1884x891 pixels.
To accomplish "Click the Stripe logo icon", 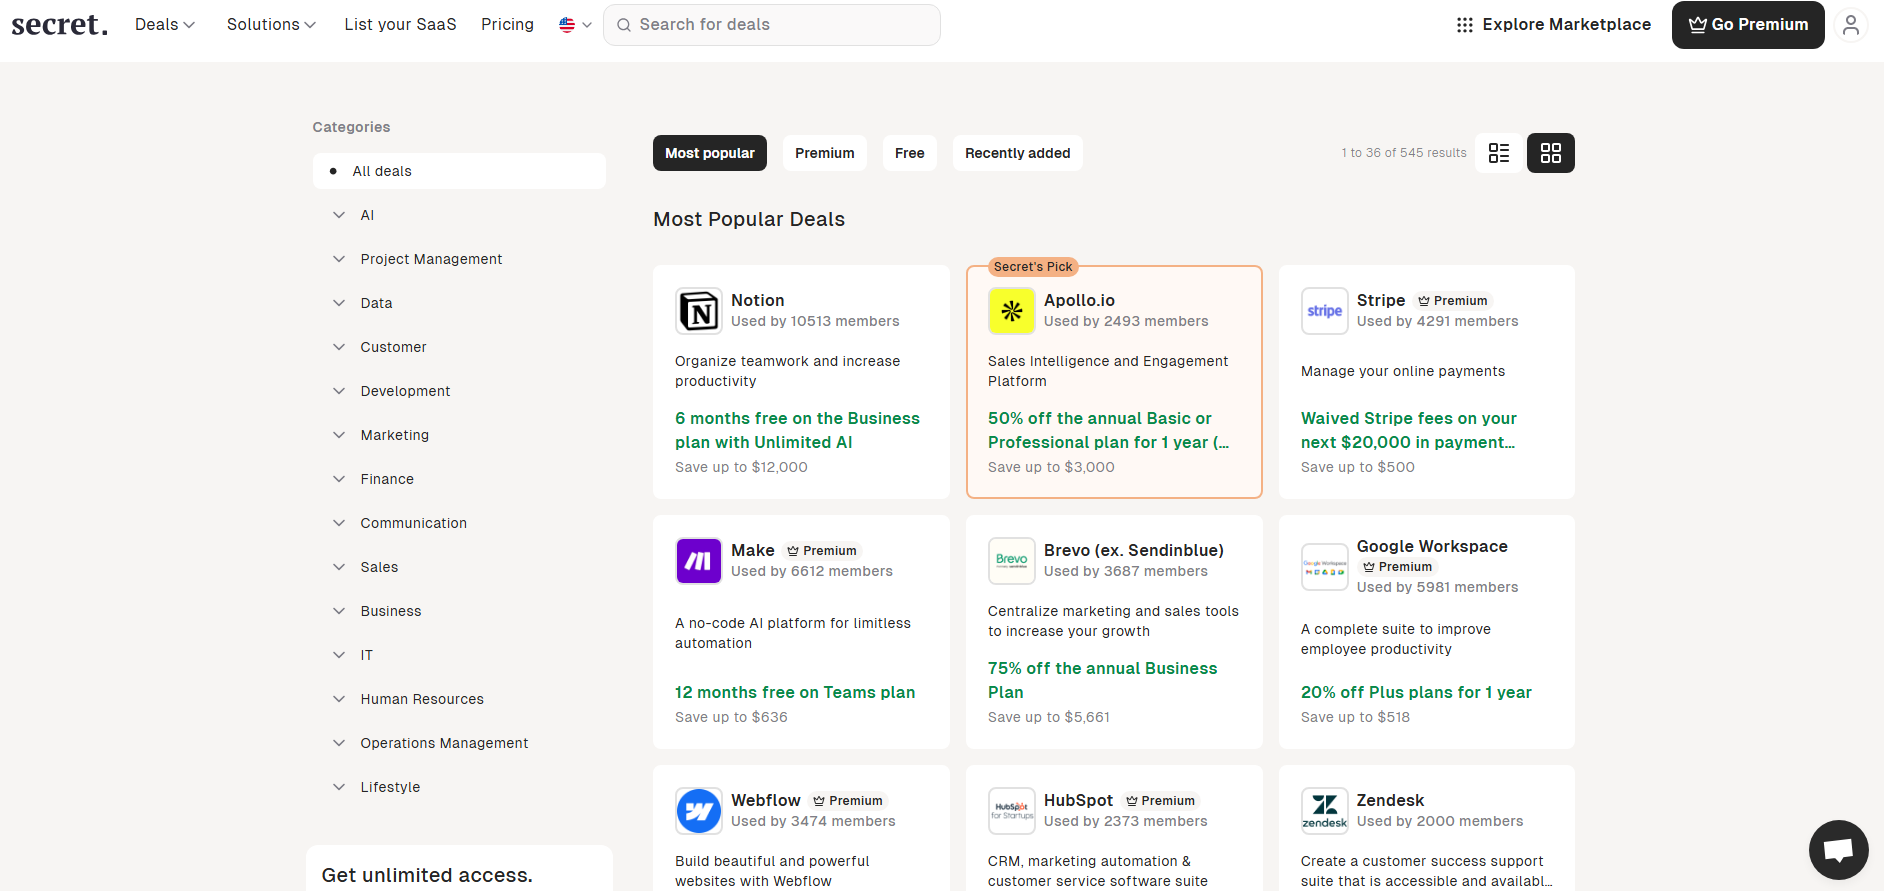I will (x=1324, y=311).
